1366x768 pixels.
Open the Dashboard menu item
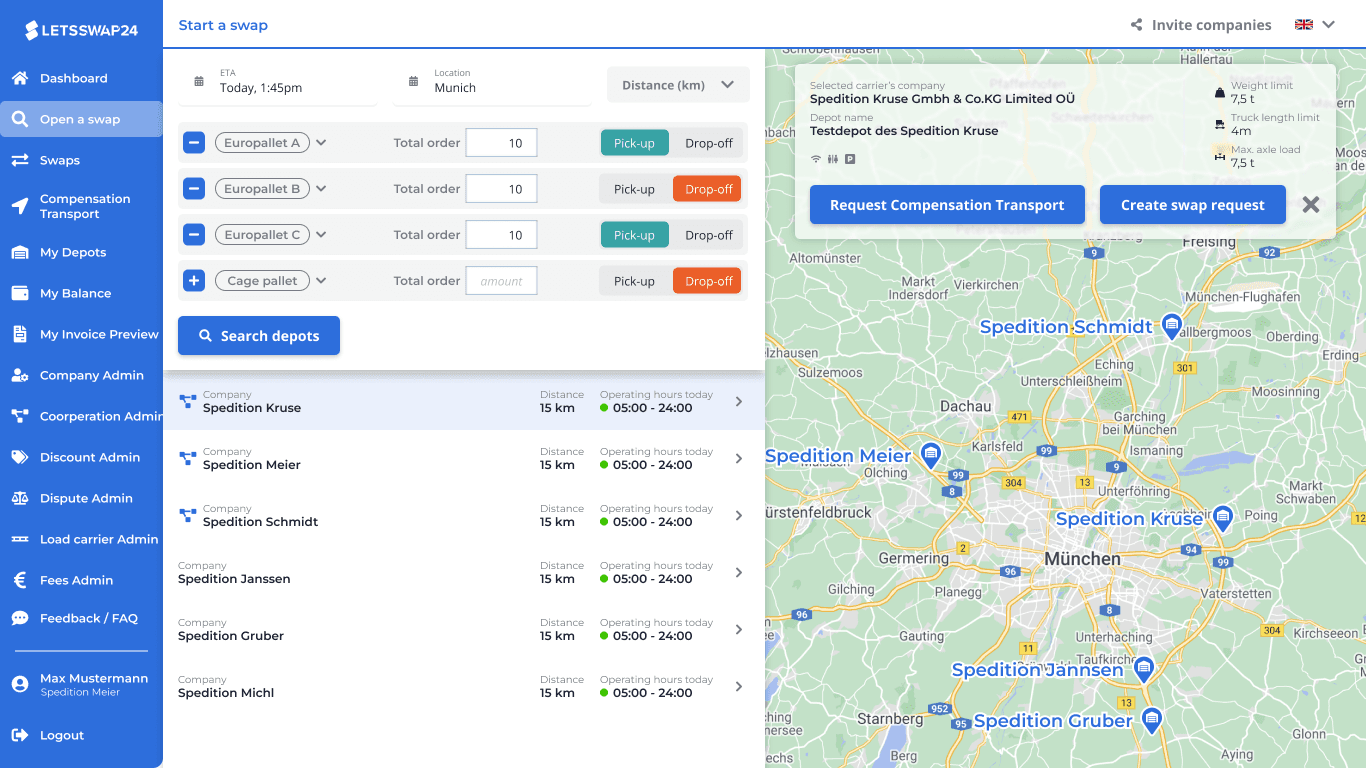[81, 78]
